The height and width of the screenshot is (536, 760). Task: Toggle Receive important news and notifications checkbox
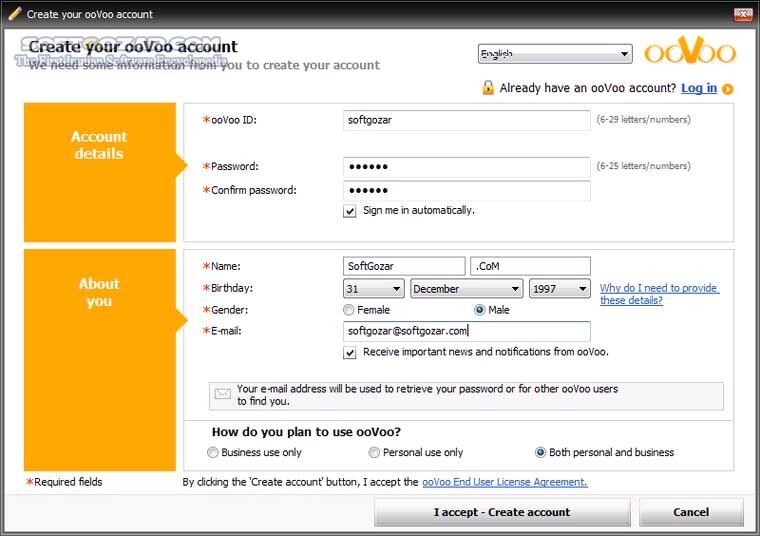[x=350, y=353]
